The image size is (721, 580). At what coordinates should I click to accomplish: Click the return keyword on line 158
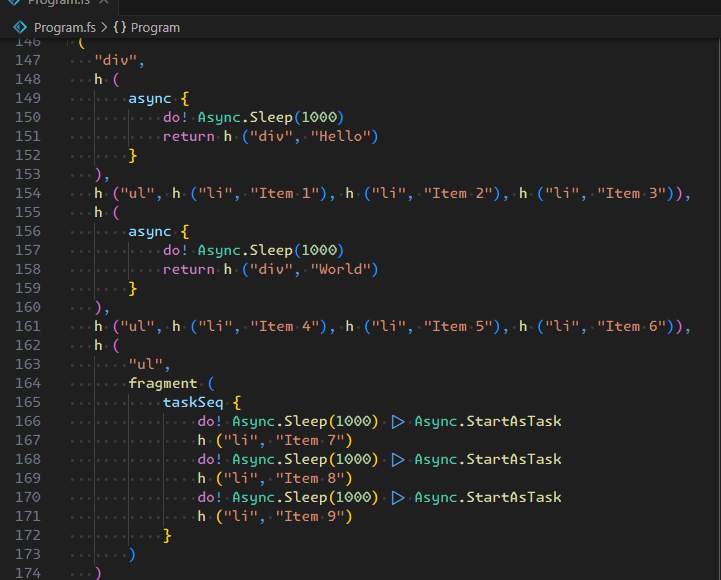pos(189,270)
